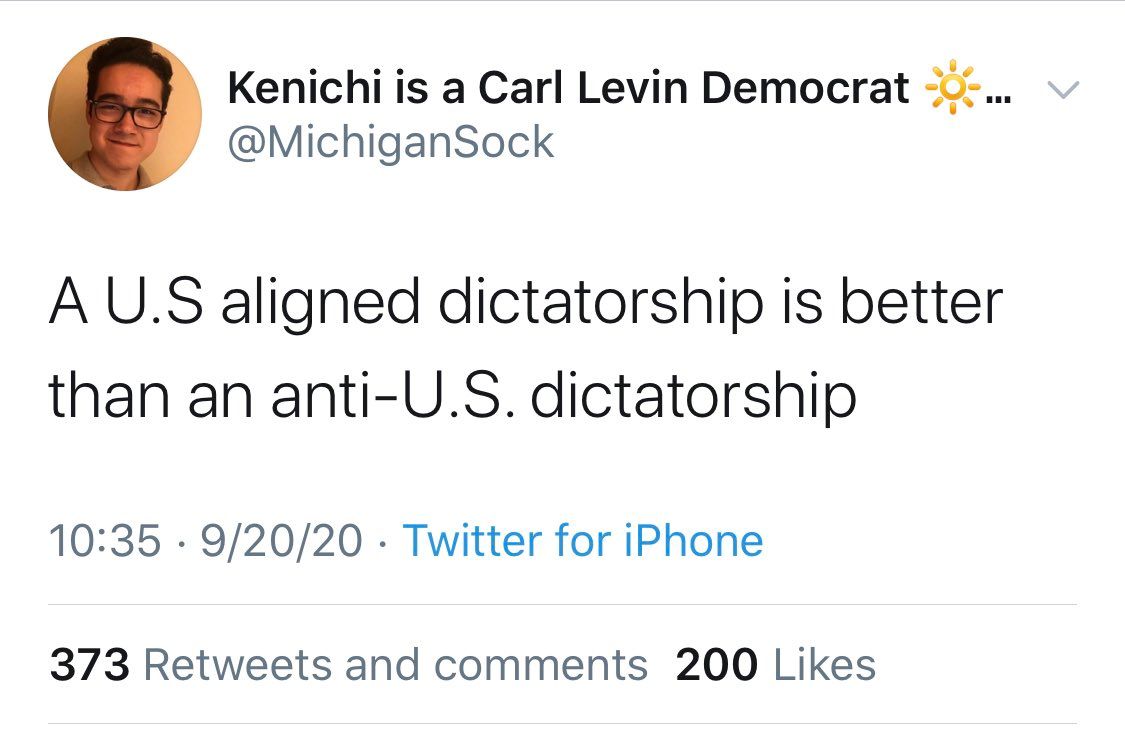Image resolution: width=1125 pixels, height=755 pixels.
Task: Click the word 'Likes' in stats row
Action: (826, 665)
